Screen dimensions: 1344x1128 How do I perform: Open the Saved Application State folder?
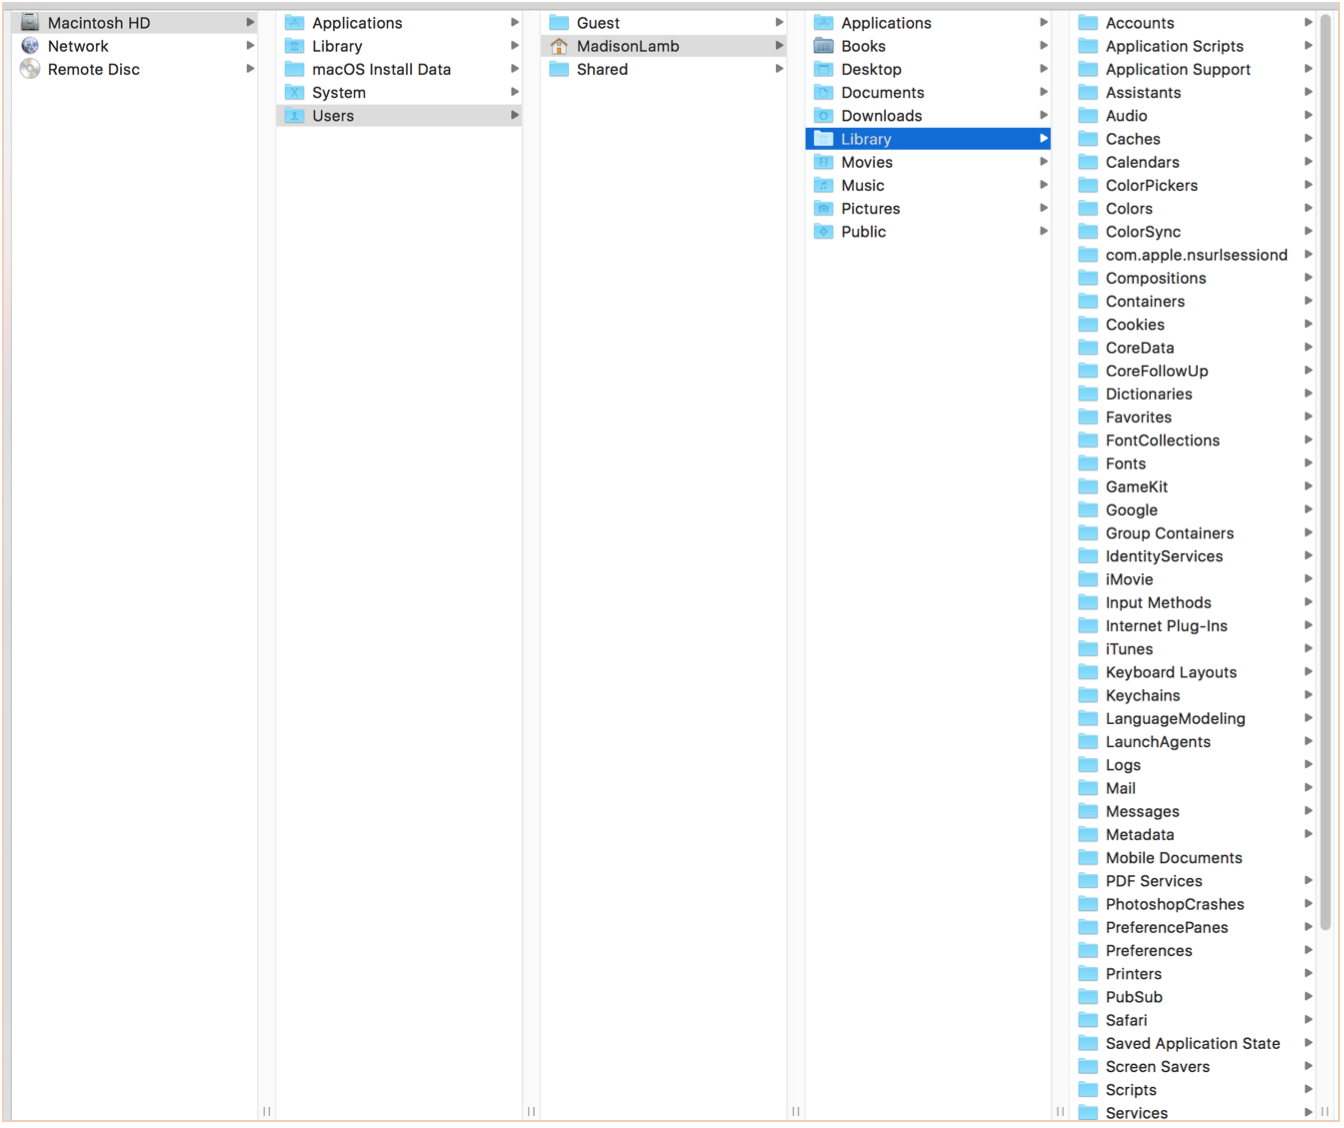pos(1192,1043)
